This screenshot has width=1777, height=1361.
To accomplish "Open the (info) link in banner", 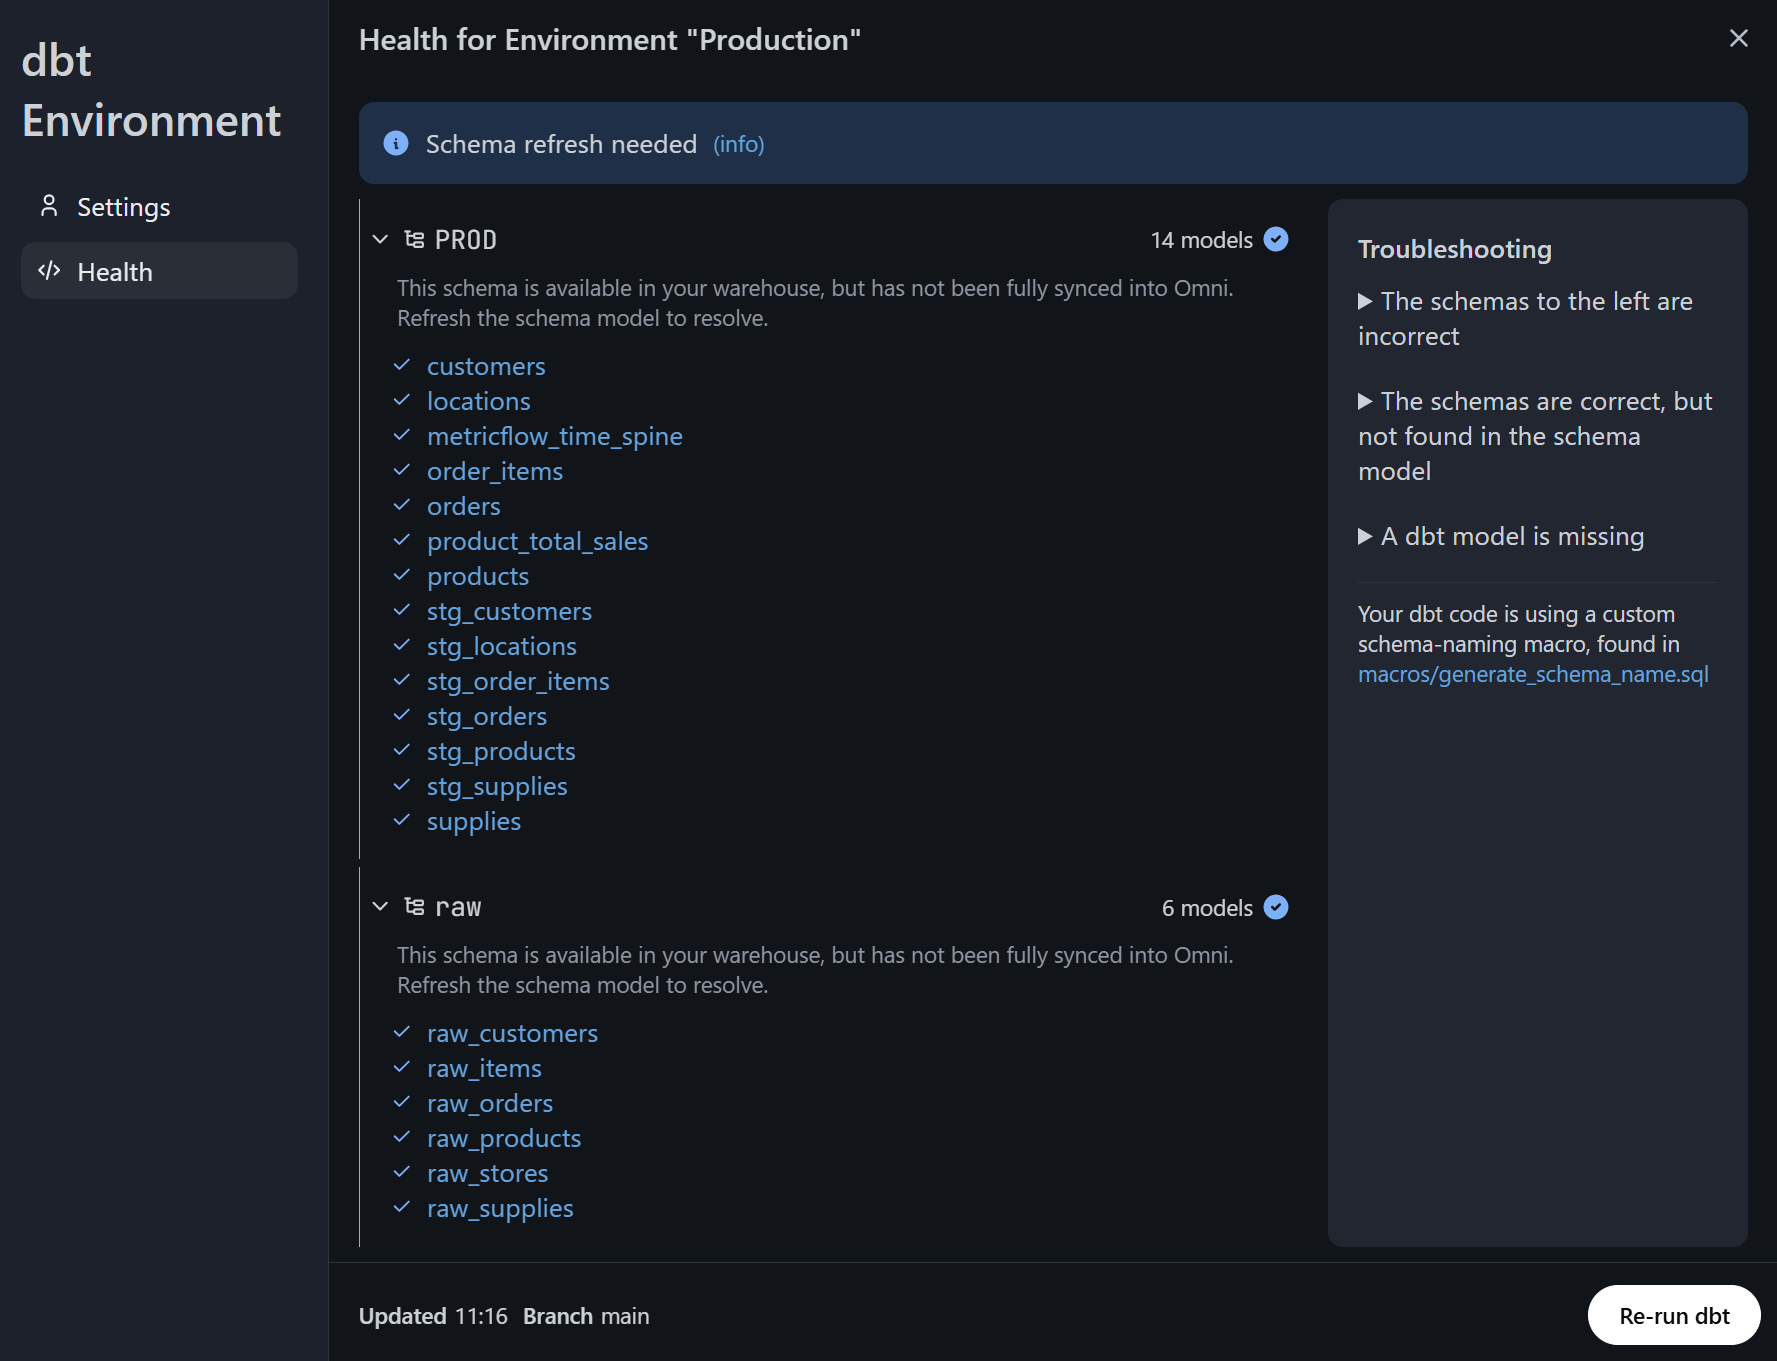I will (x=738, y=144).
